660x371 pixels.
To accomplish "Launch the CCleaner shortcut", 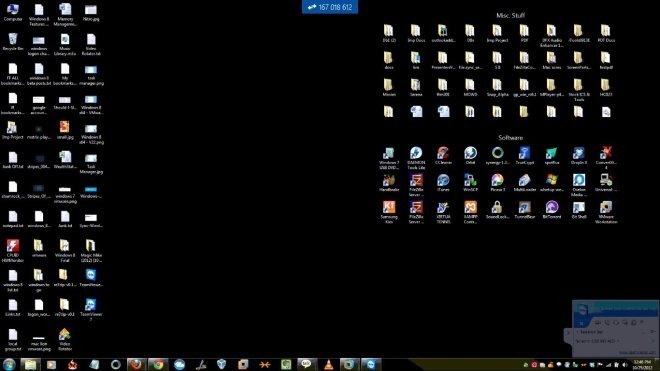I will [443, 155].
